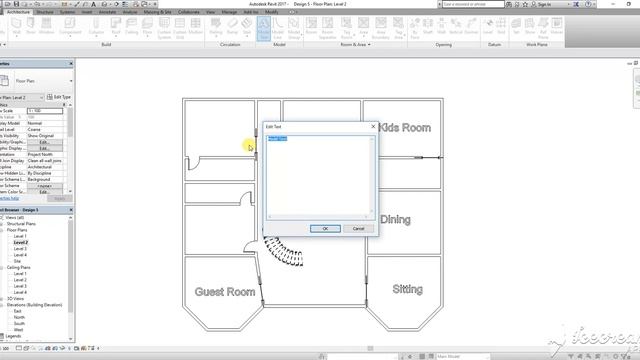
Task: Select the Room tool
Action: 311,27
